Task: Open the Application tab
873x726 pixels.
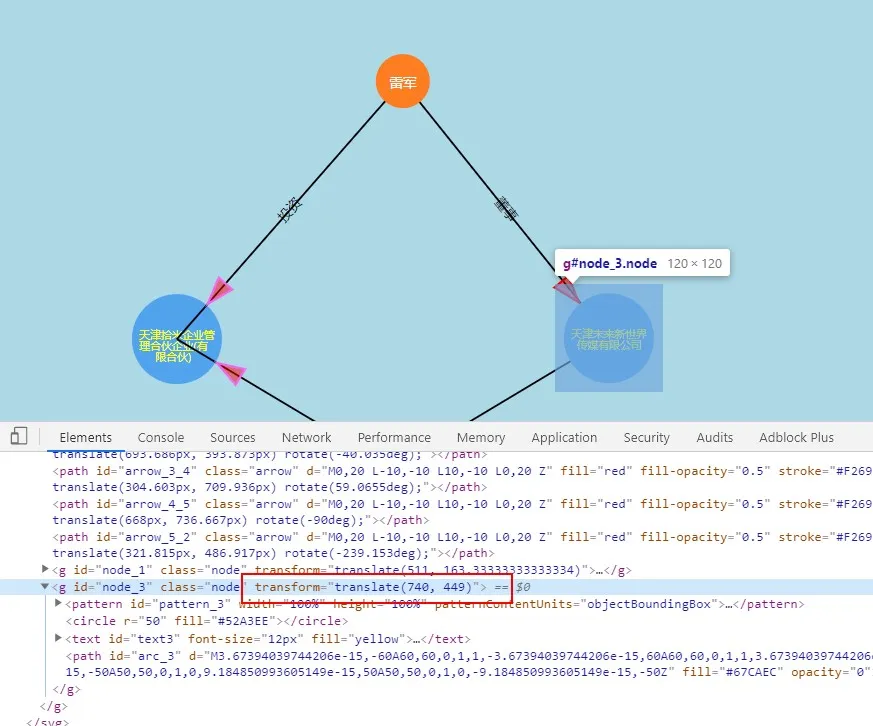Action: pyautogui.click(x=564, y=438)
